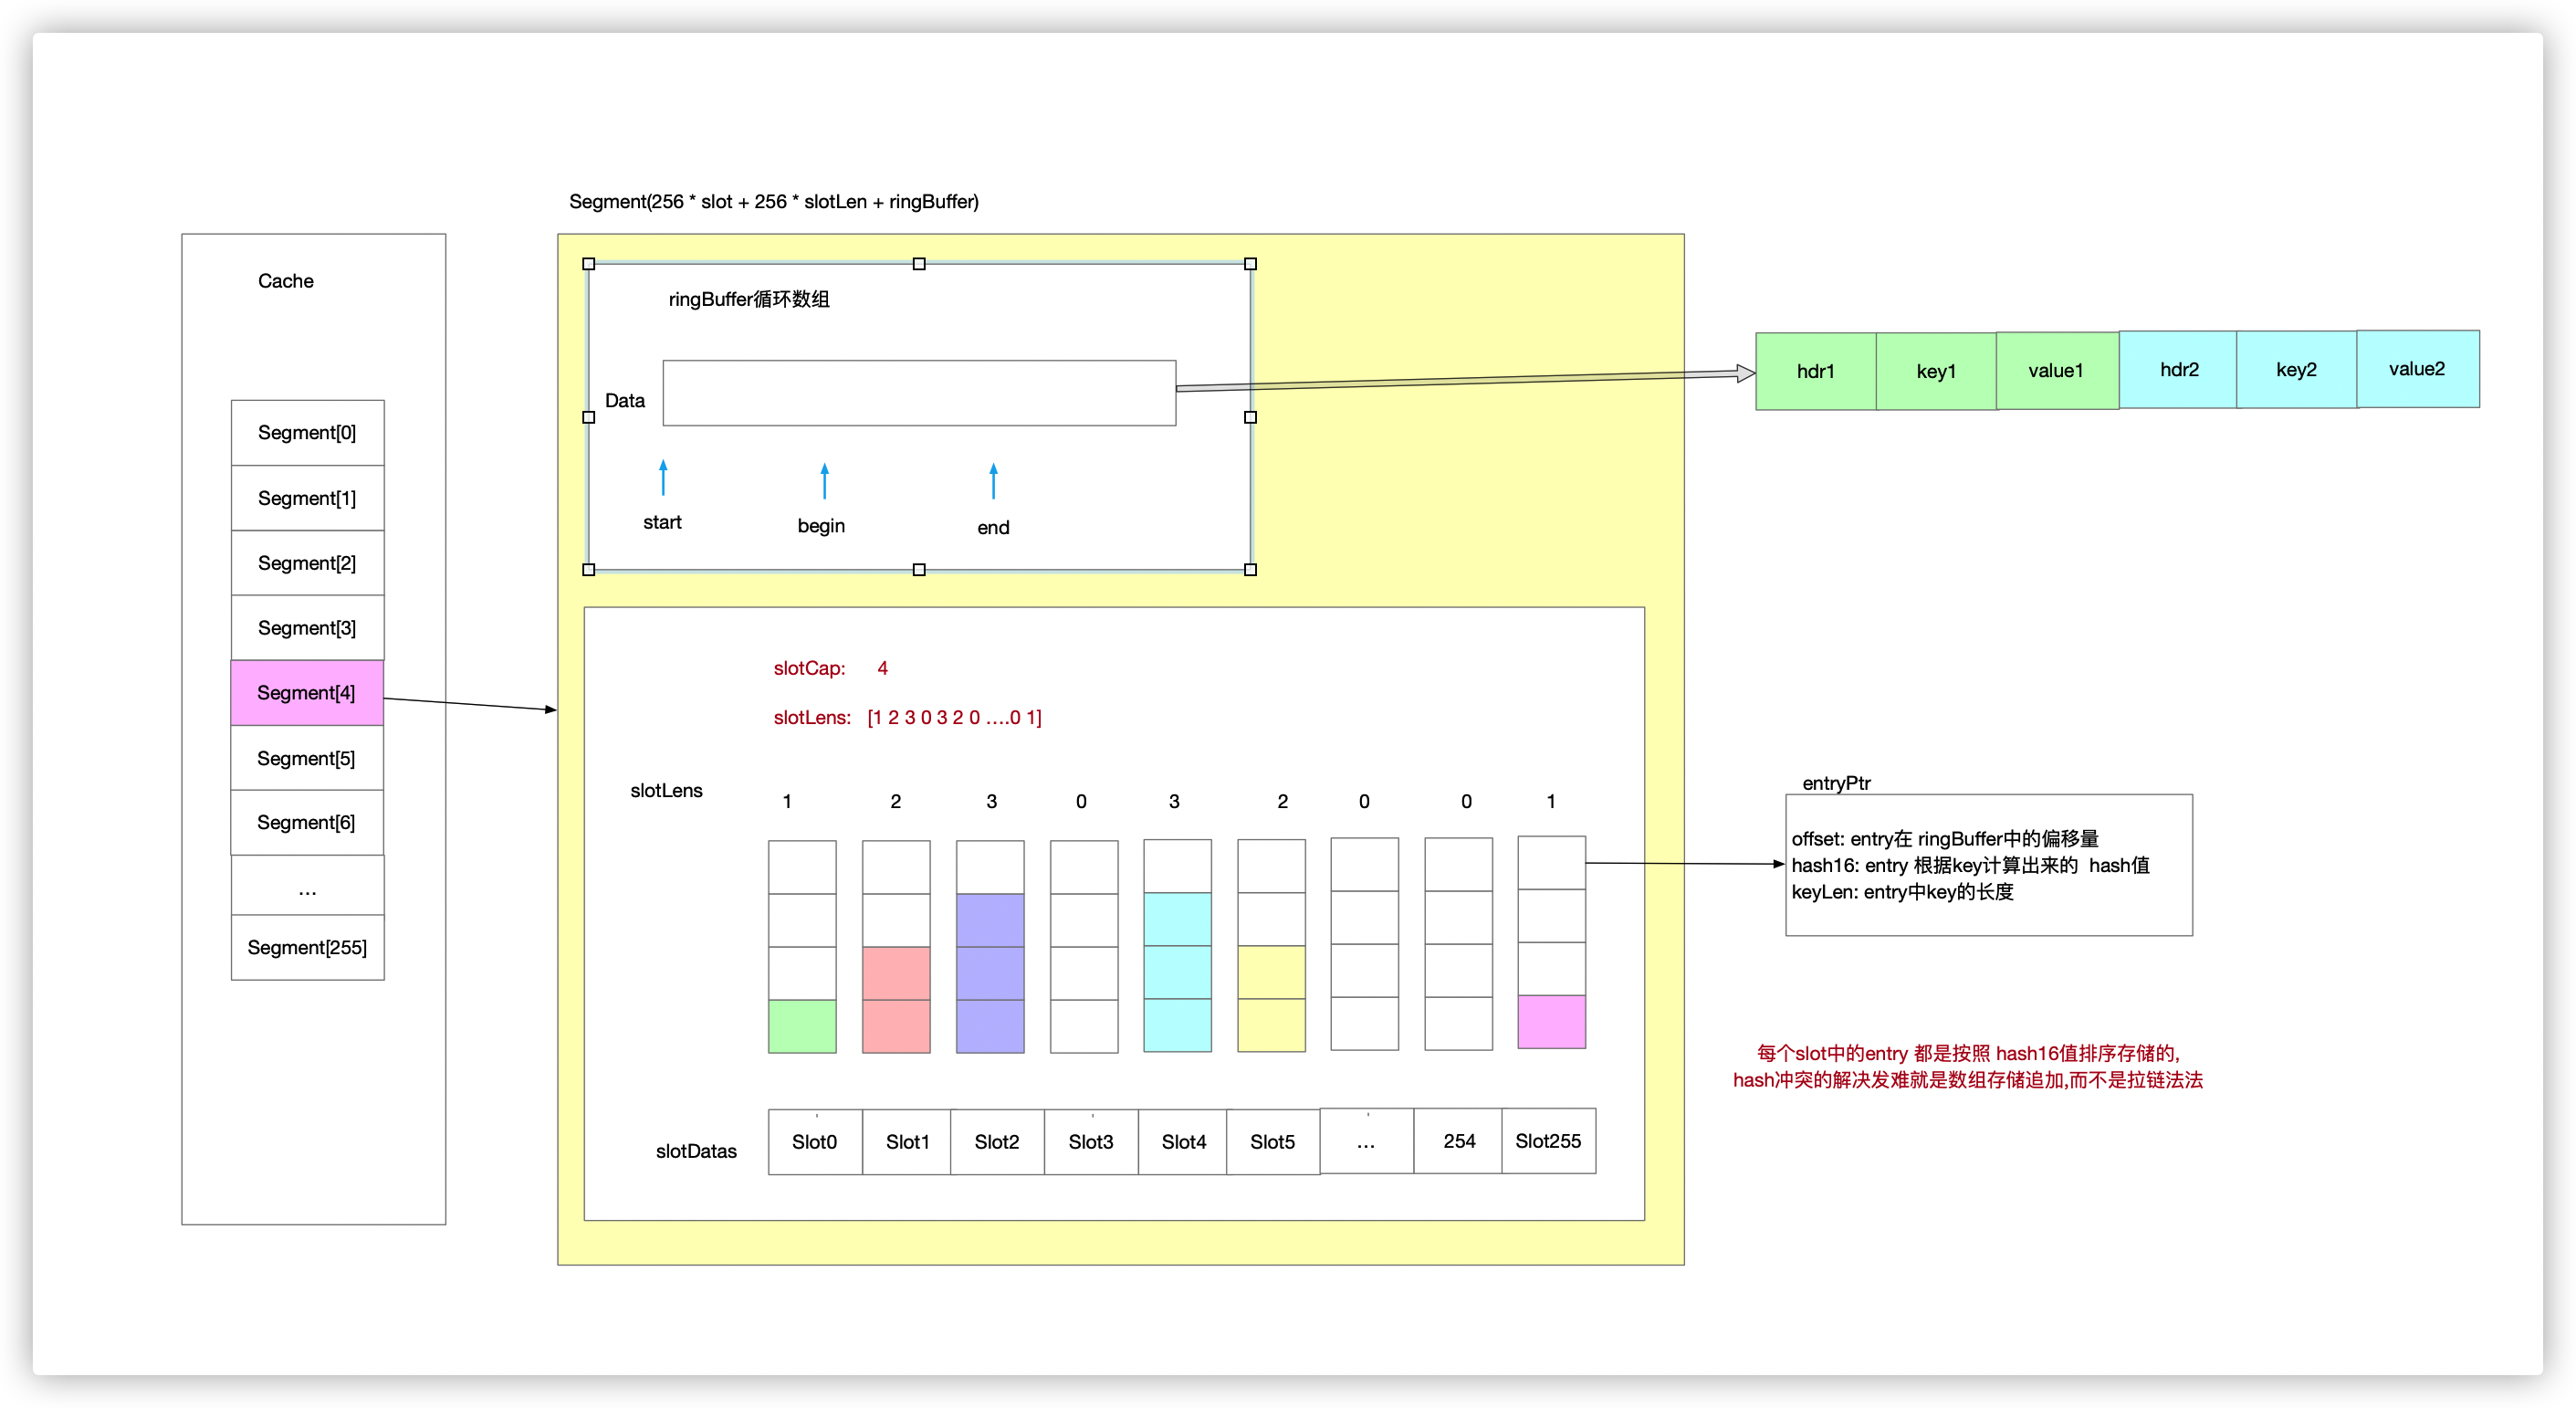Viewport: 2576px width, 1408px height.
Task: Select the Slot1 cell
Action: (x=907, y=1142)
